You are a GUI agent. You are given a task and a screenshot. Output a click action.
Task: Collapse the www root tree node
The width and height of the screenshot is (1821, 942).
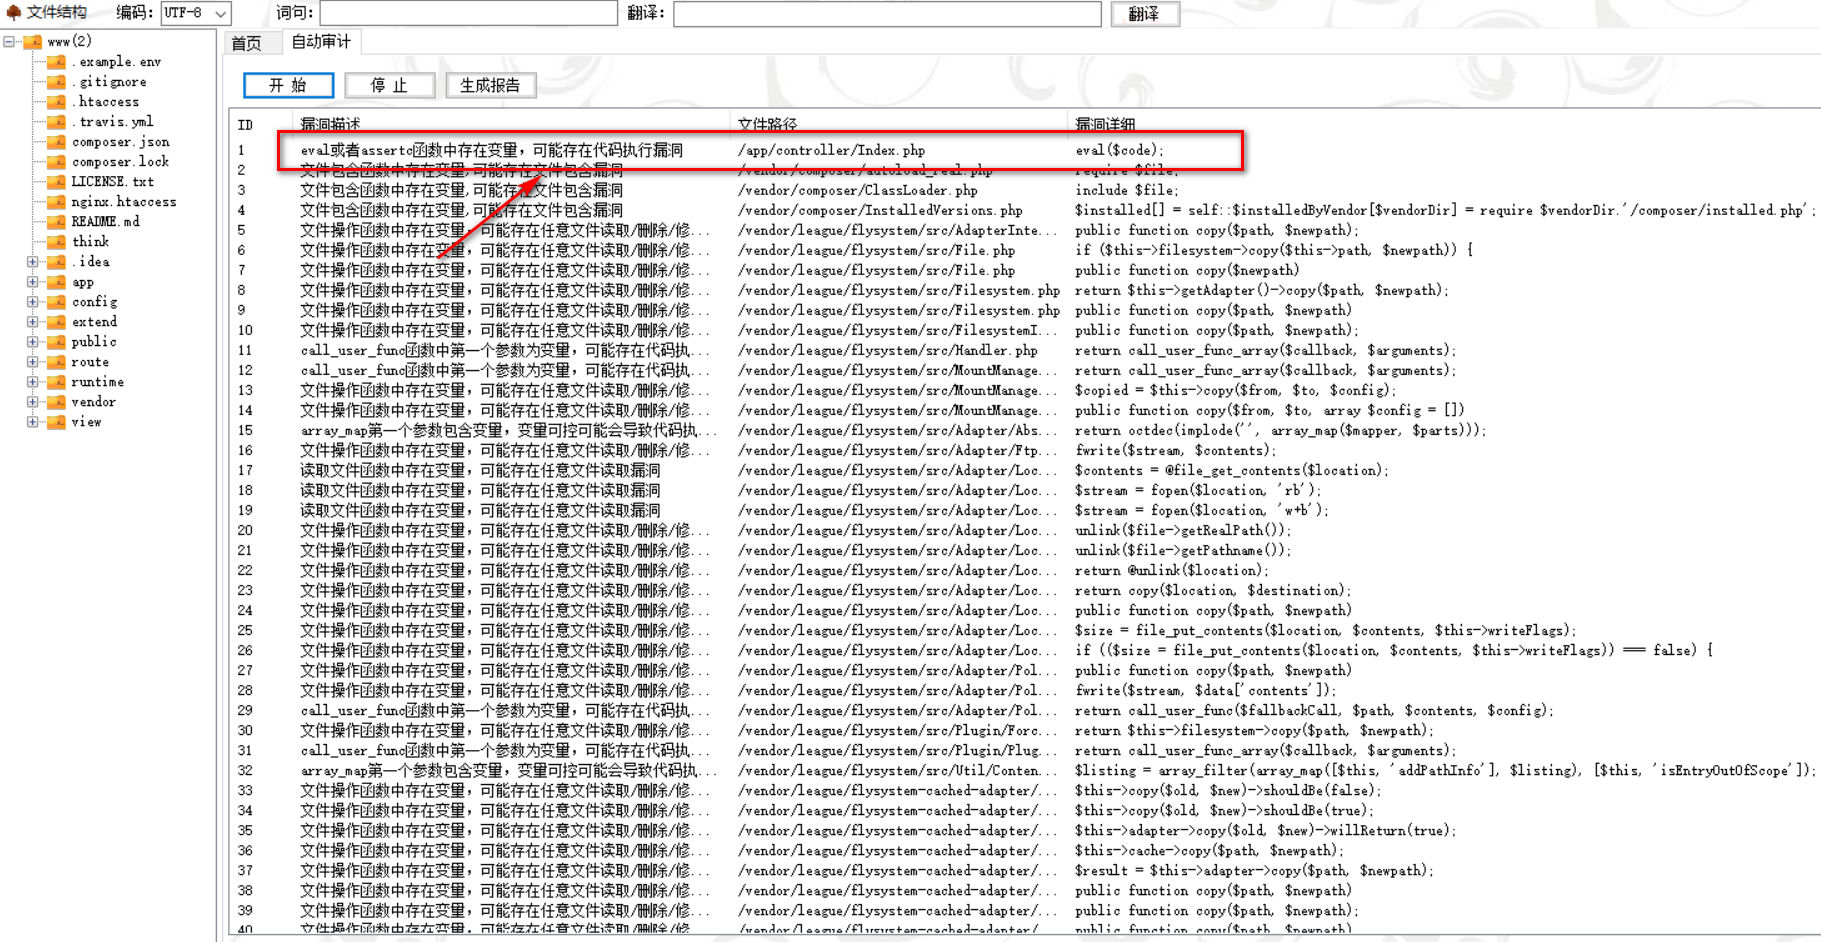9,42
